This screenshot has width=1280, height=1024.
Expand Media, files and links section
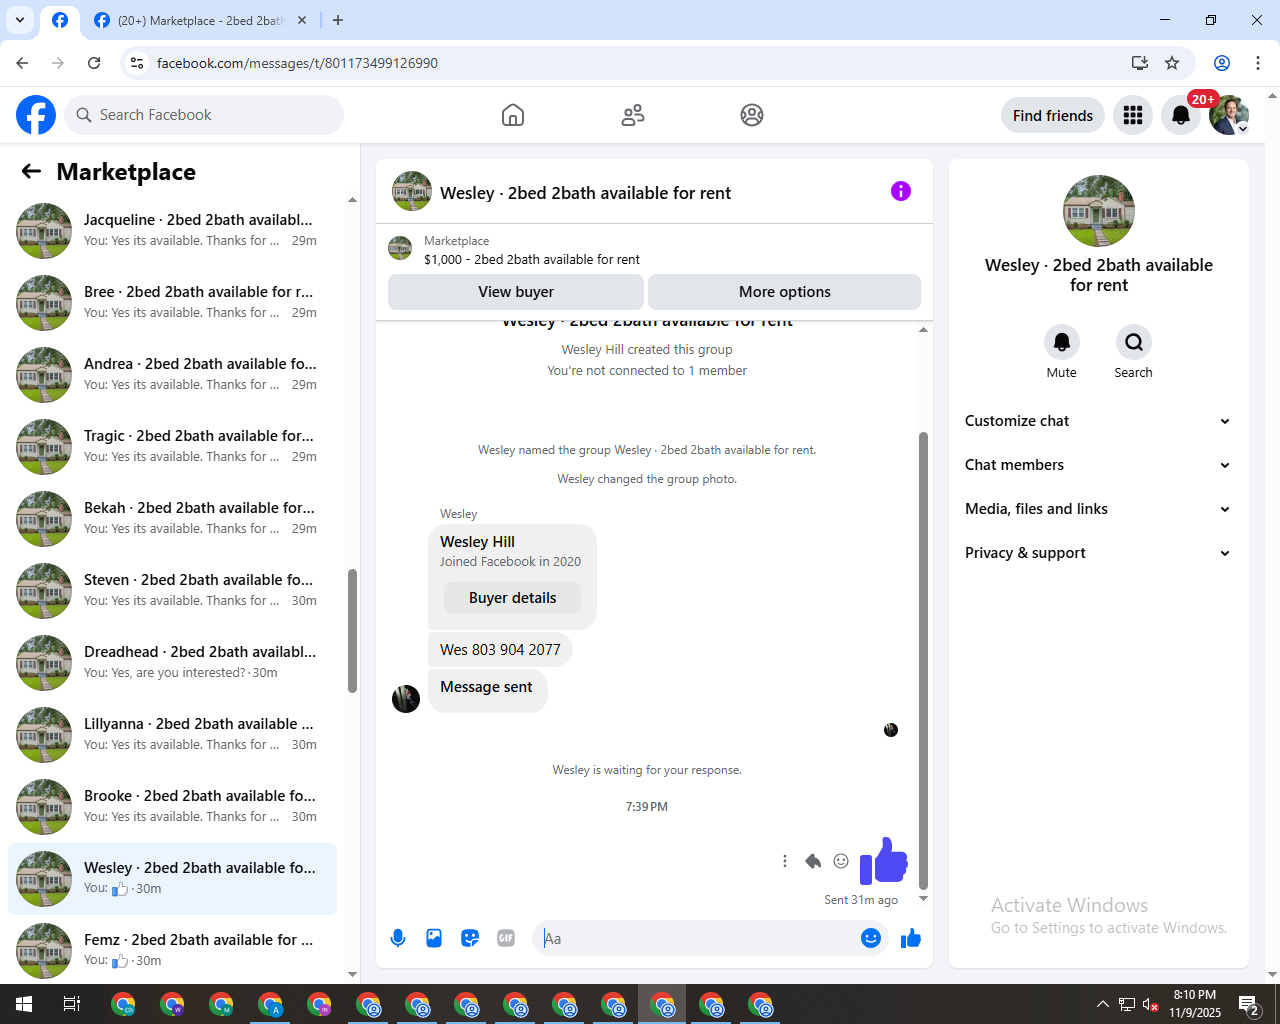(x=1098, y=509)
